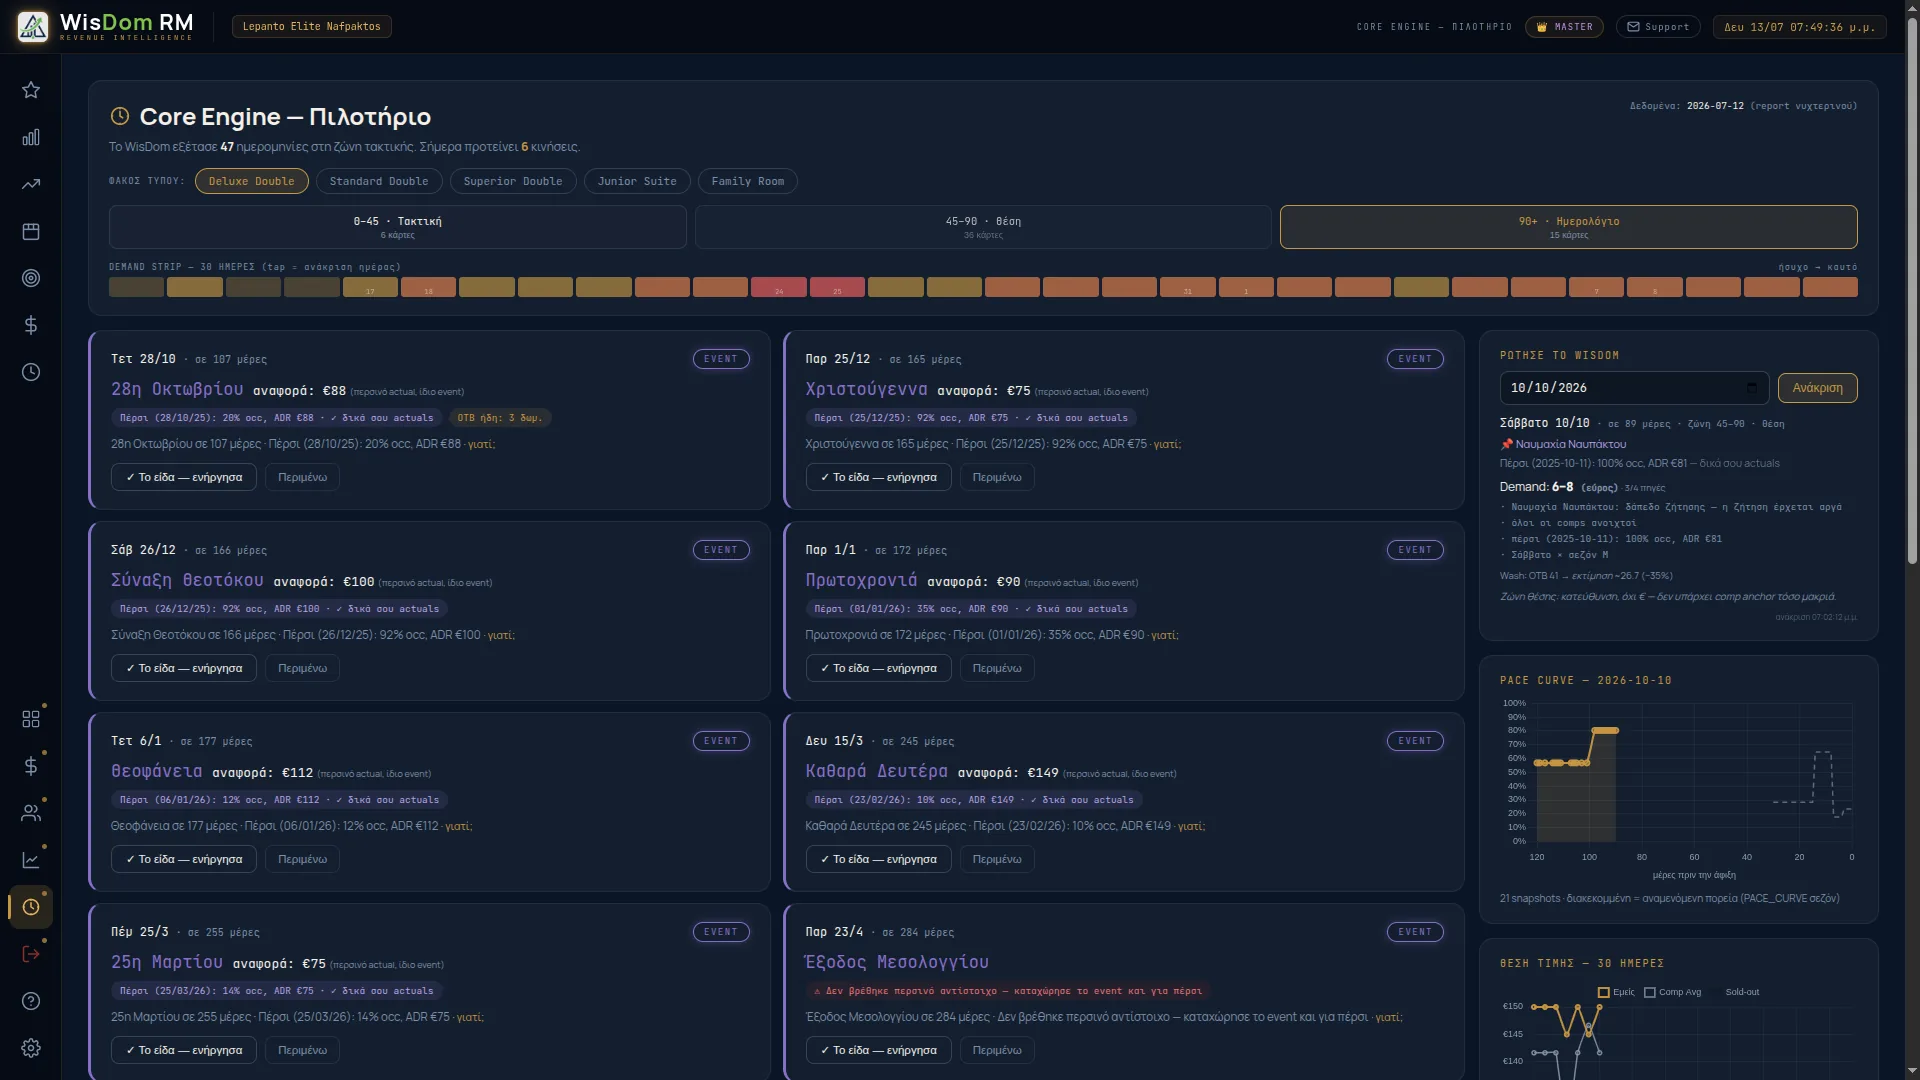This screenshot has width=1920, height=1080.
Task: Open the calendar picker icon in date field
Action: click(1751, 388)
